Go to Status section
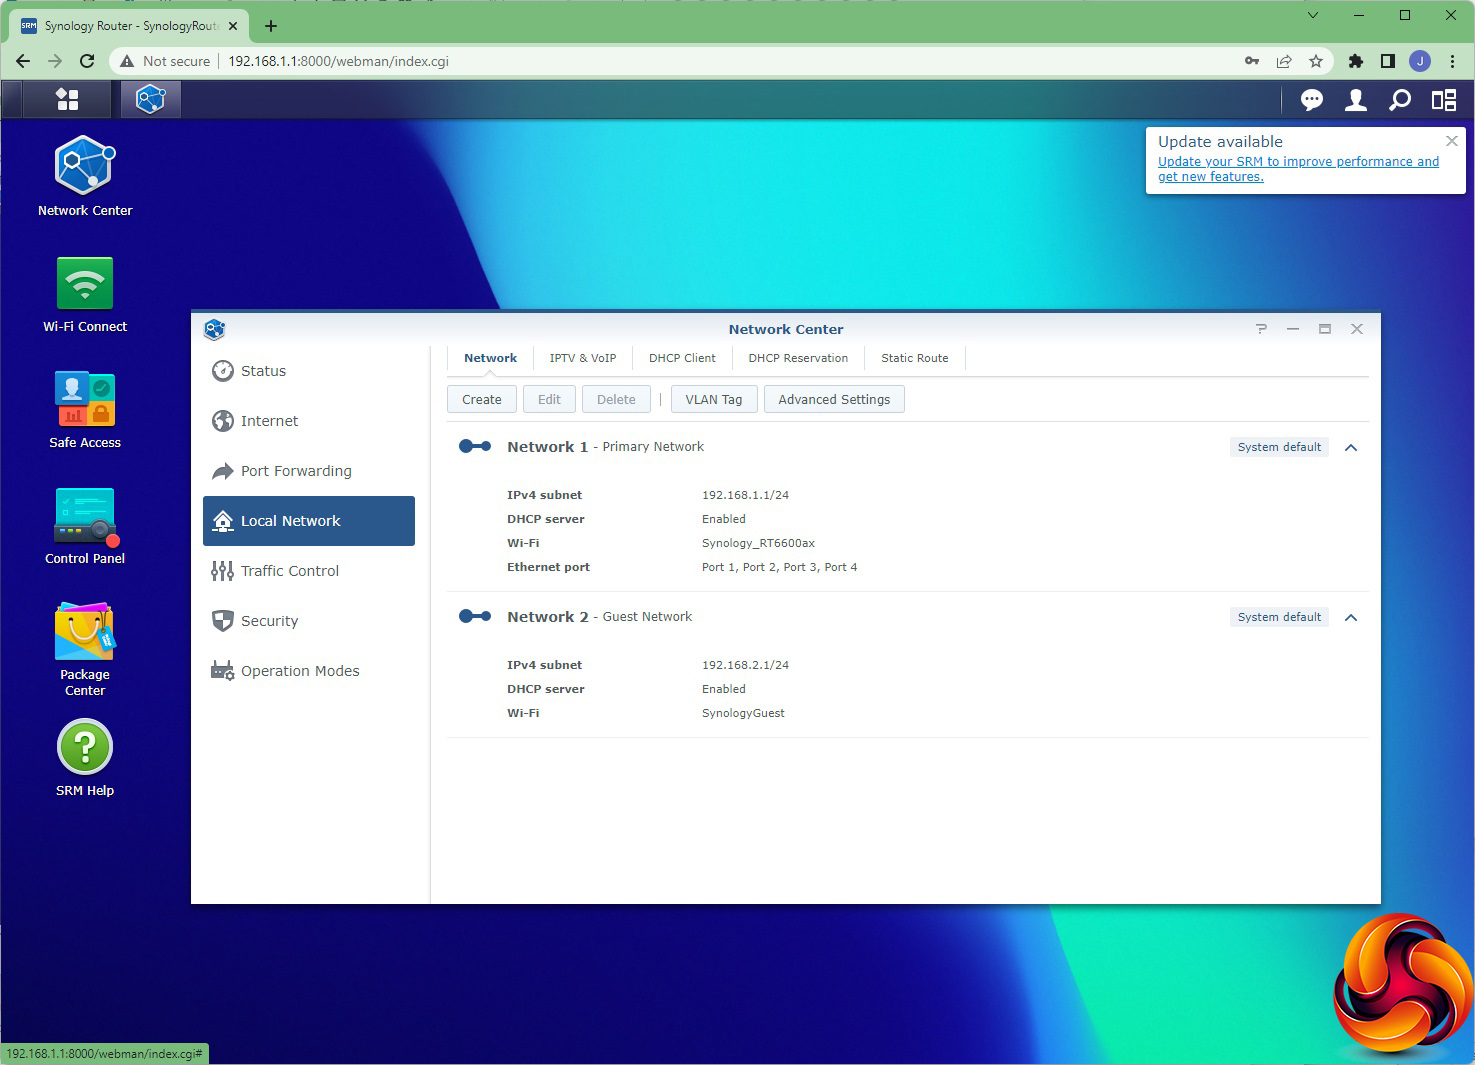This screenshot has width=1475, height=1065. 309,371
